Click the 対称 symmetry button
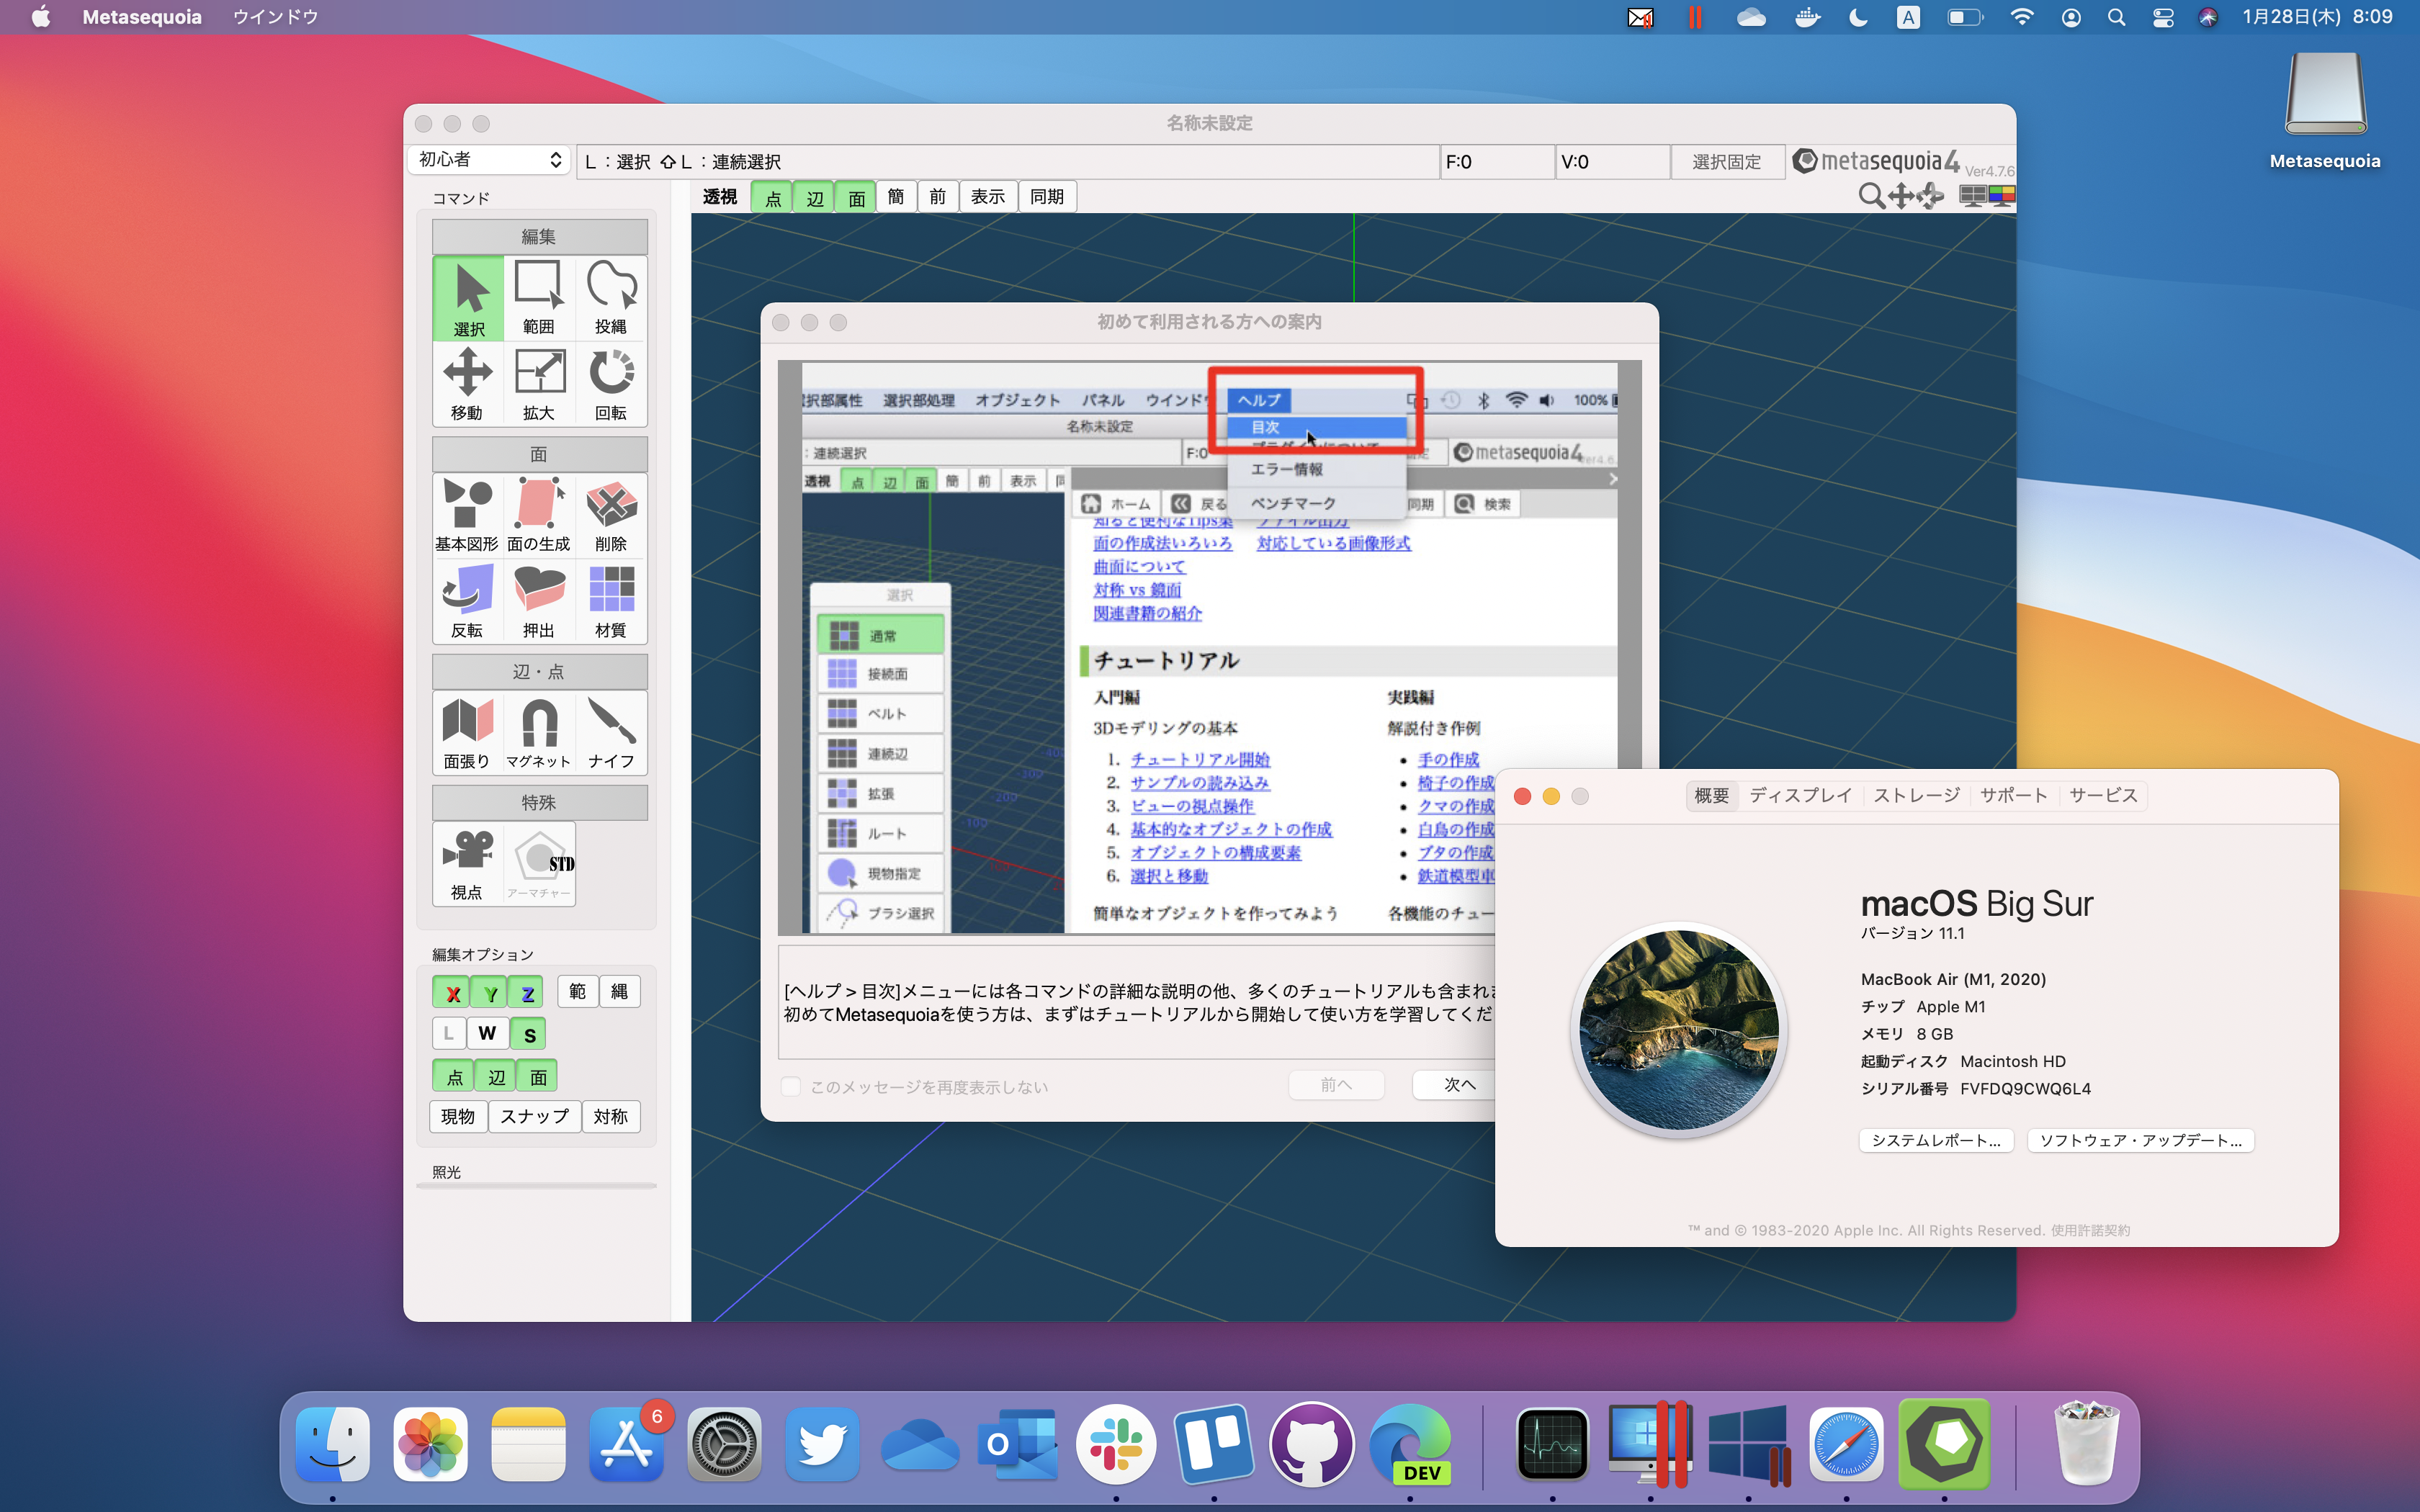The width and height of the screenshot is (2420, 1512). [x=611, y=1117]
